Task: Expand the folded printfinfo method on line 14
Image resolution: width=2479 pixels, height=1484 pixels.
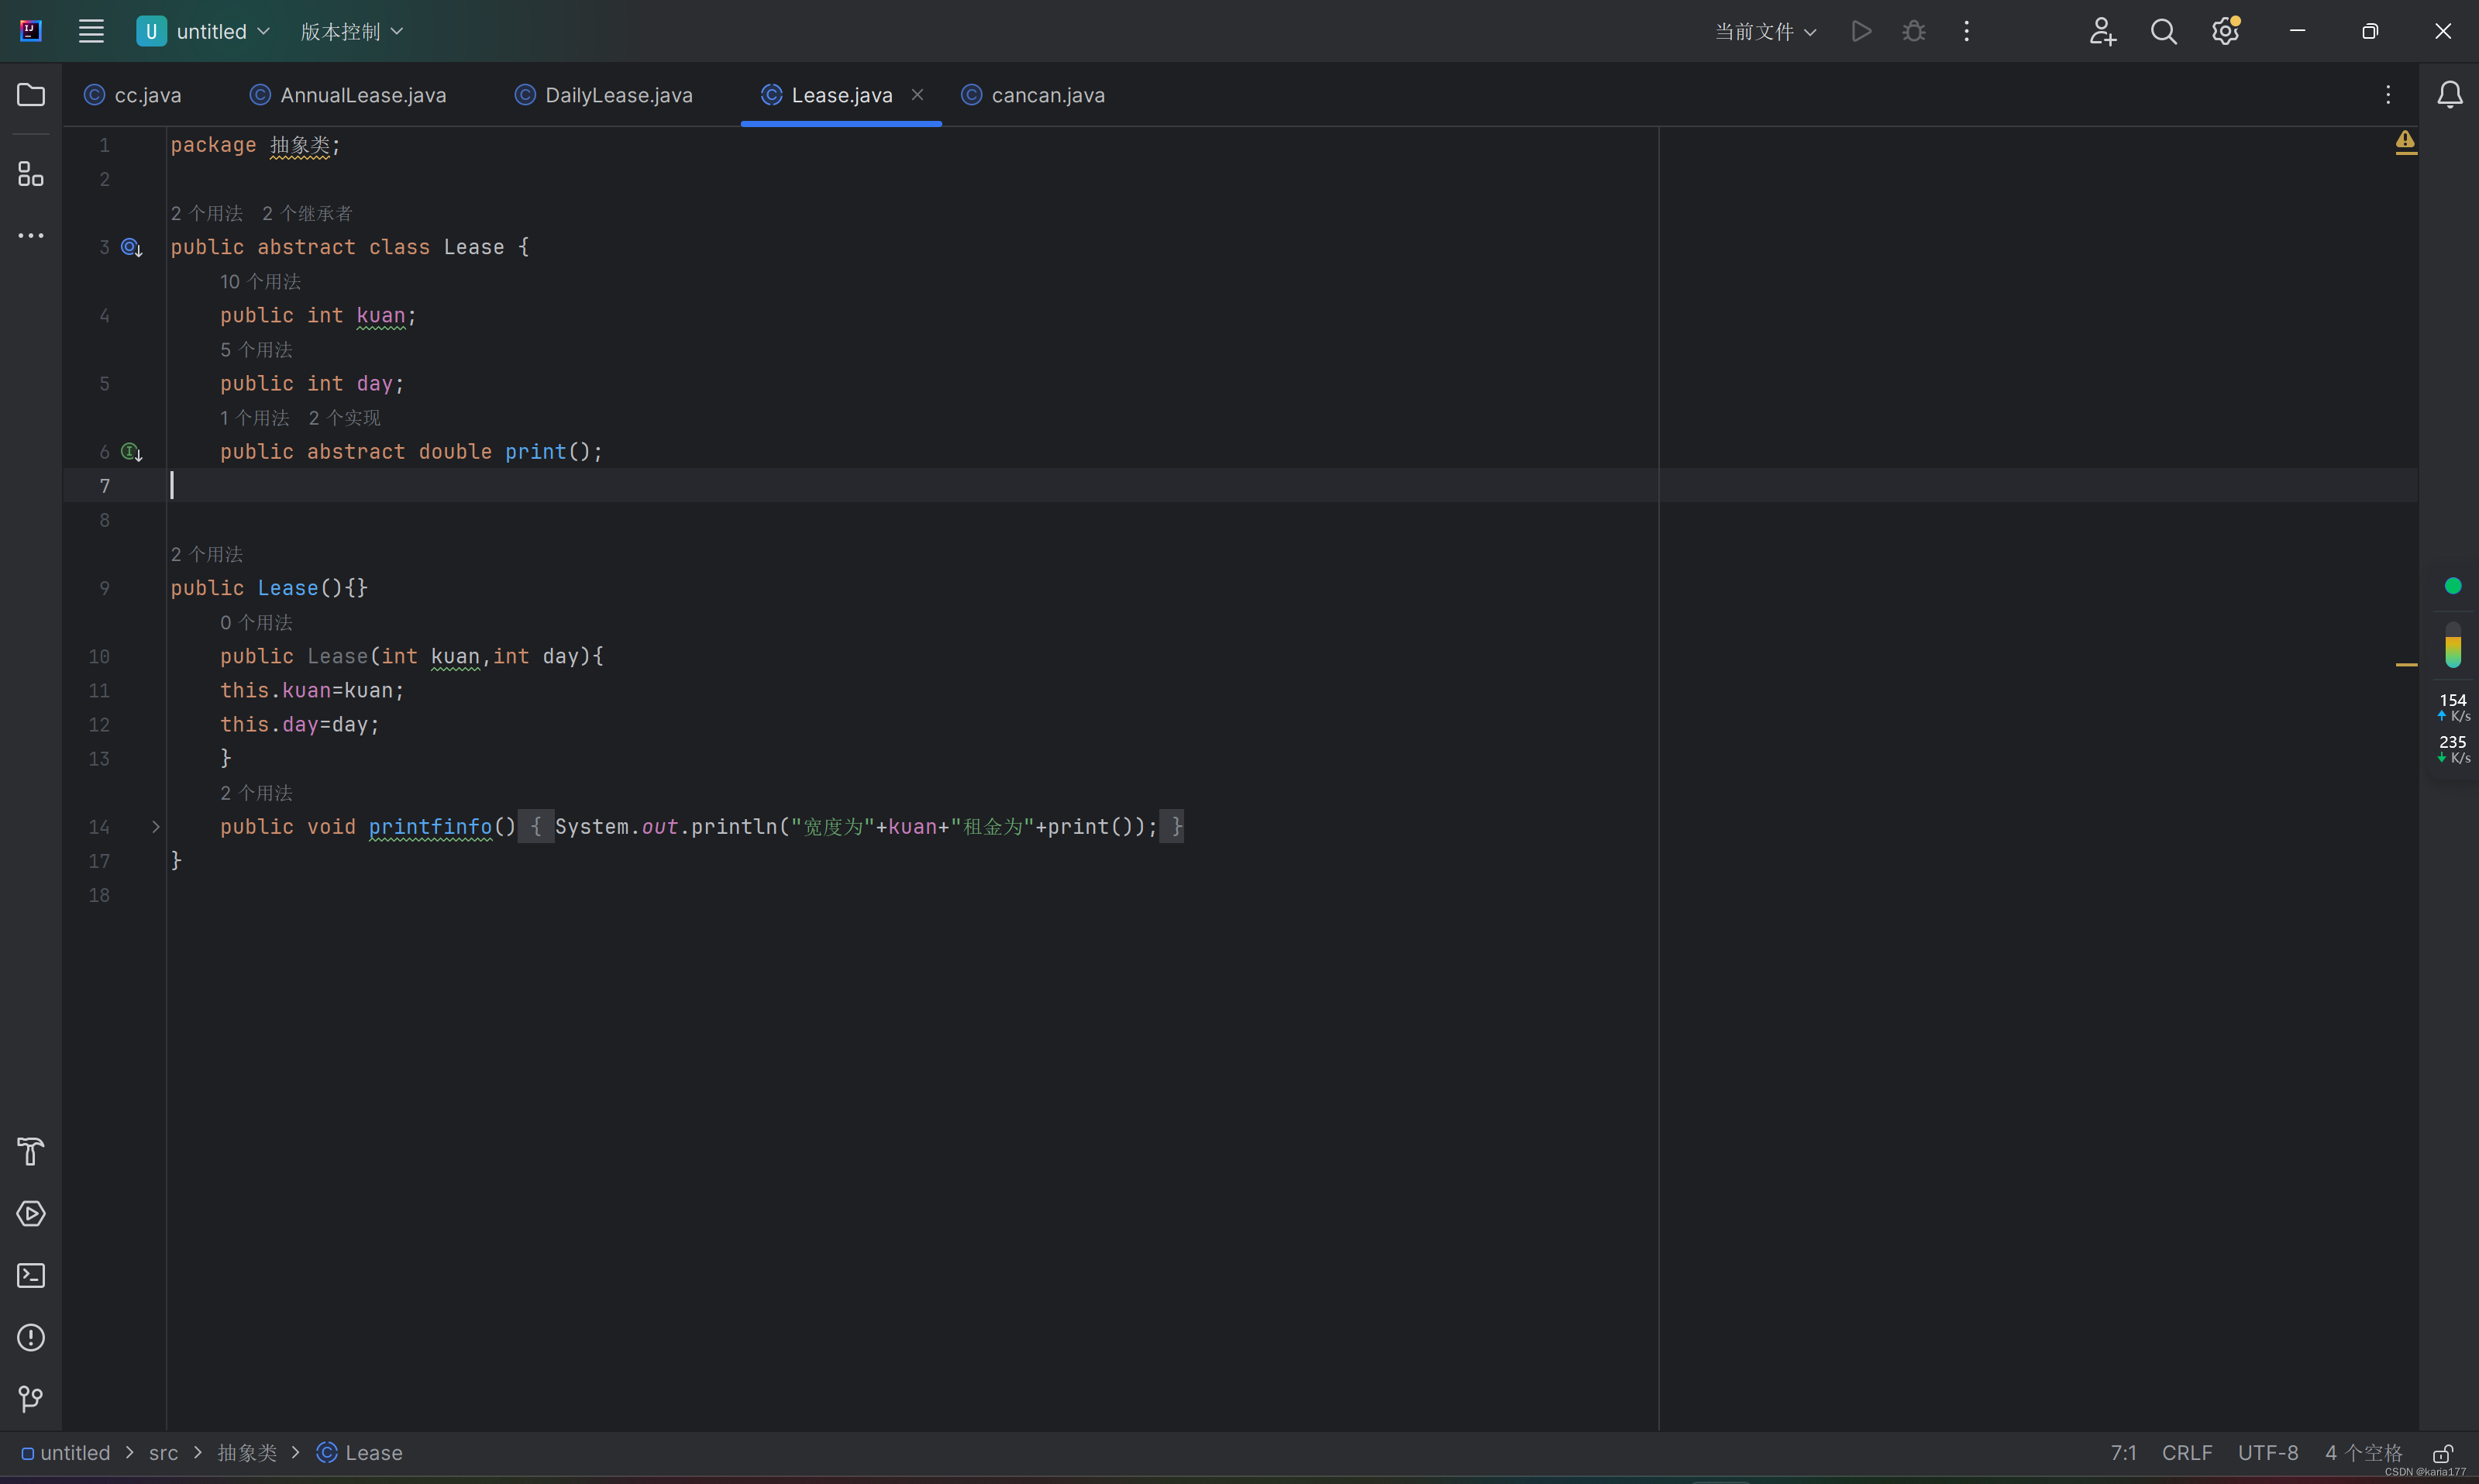Action: tap(155, 827)
